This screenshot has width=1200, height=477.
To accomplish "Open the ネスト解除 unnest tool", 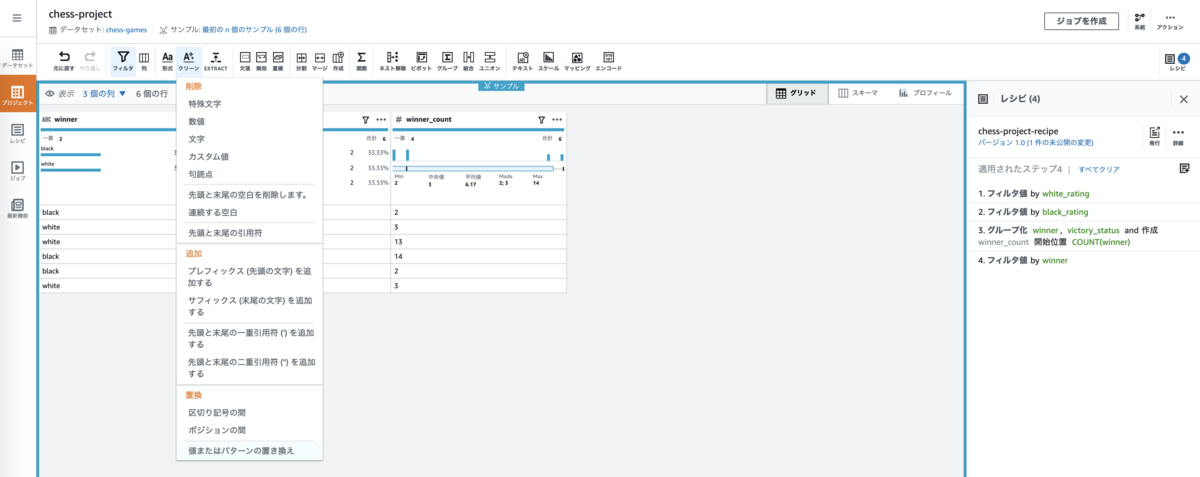I will (x=392, y=61).
